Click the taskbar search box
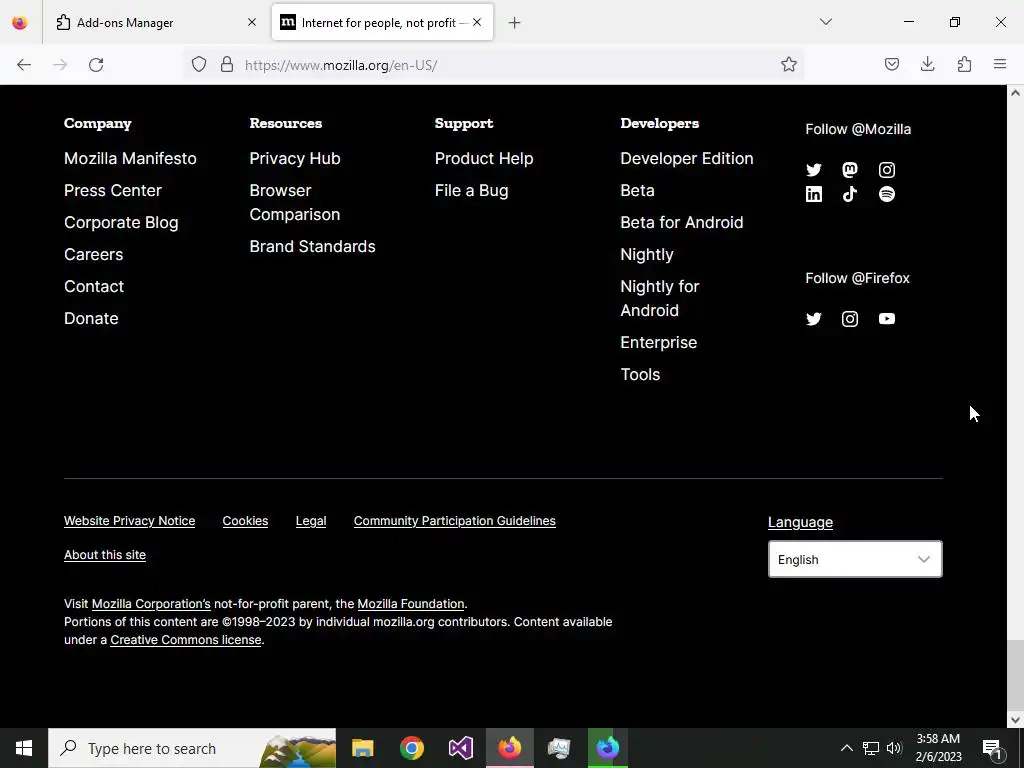The image size is (1024, 768). [x=192, y=748]
